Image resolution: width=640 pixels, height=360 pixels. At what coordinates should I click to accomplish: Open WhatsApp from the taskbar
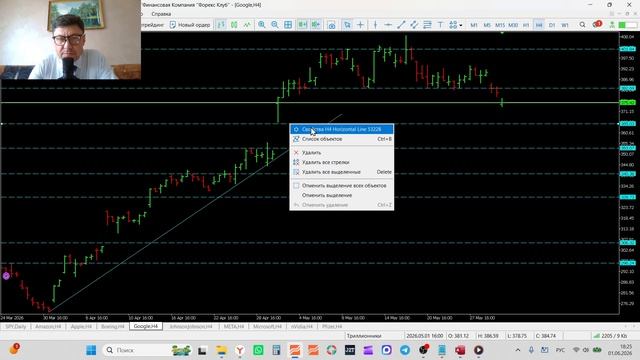click(258, 350)
